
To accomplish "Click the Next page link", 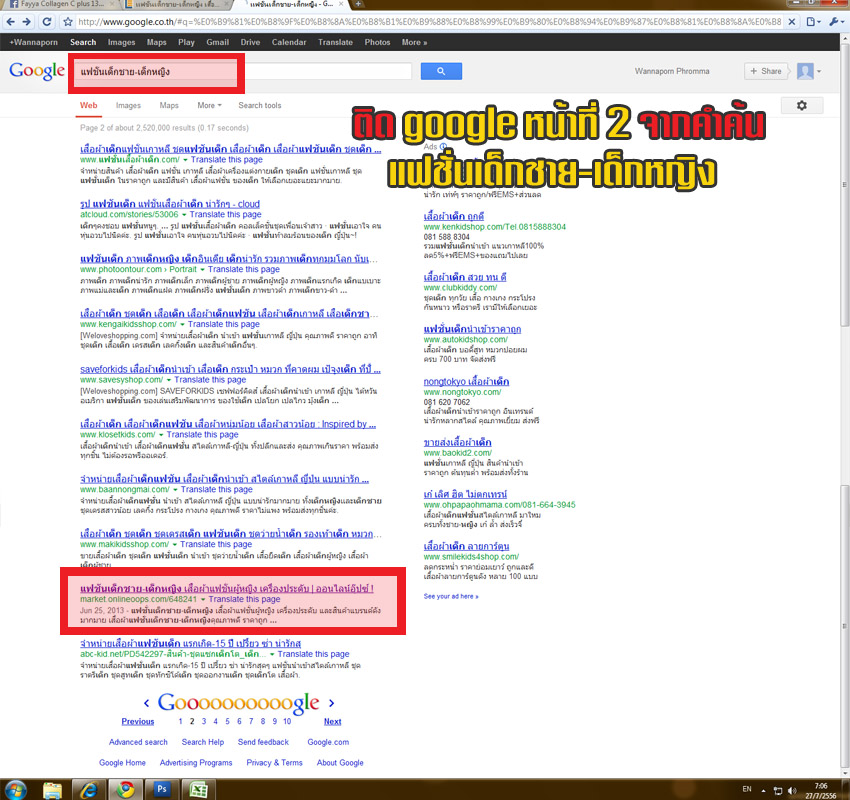I will 332,721.
